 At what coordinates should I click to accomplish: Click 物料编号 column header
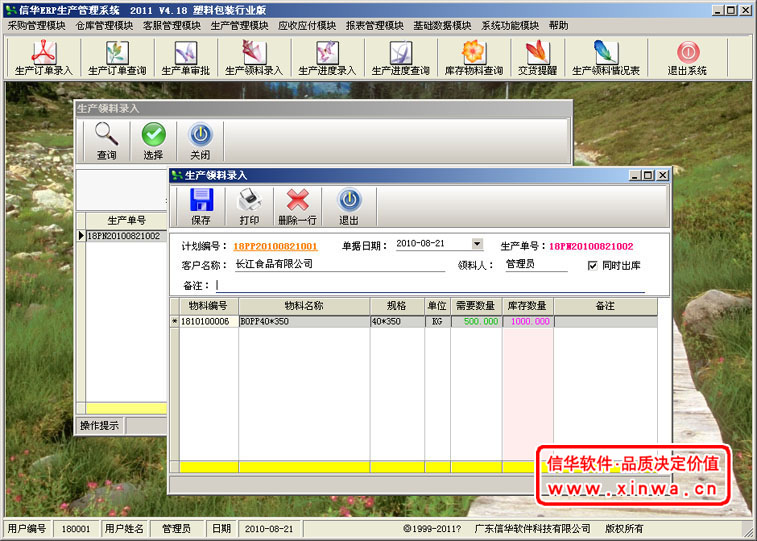pyautogui.click(x=209, y=306)
